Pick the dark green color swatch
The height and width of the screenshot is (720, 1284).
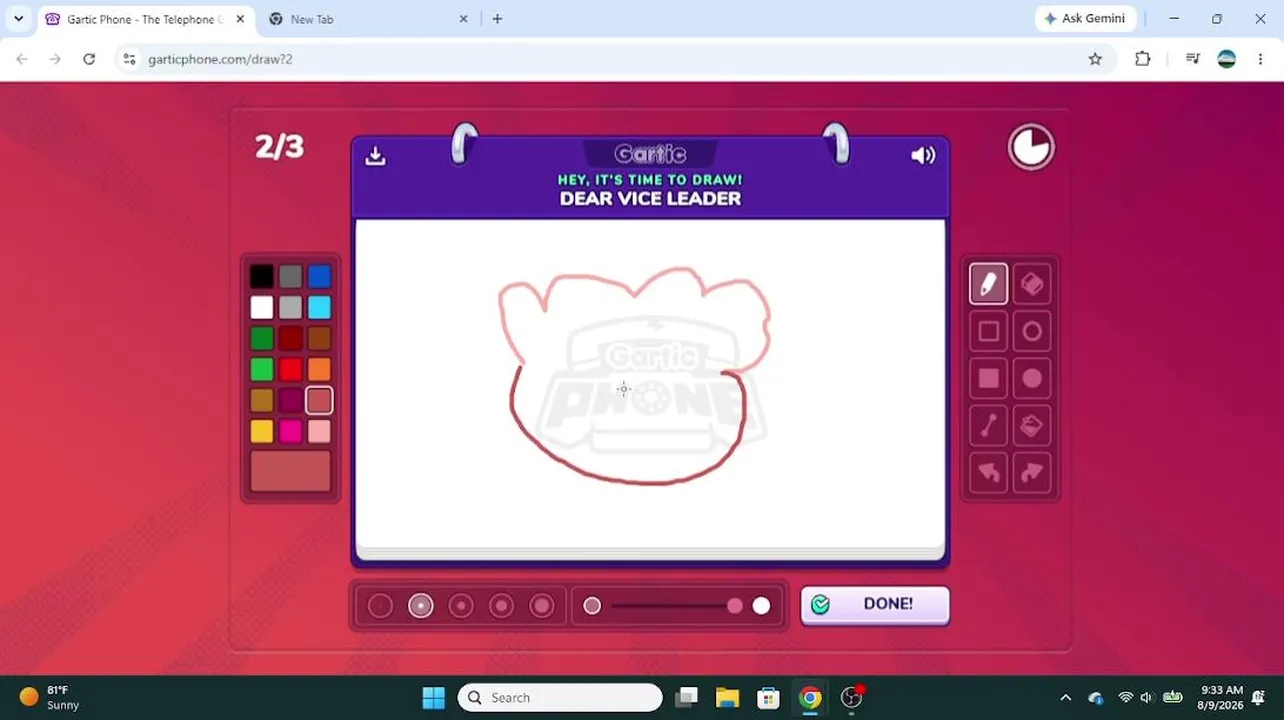click(x=262, y=339)
